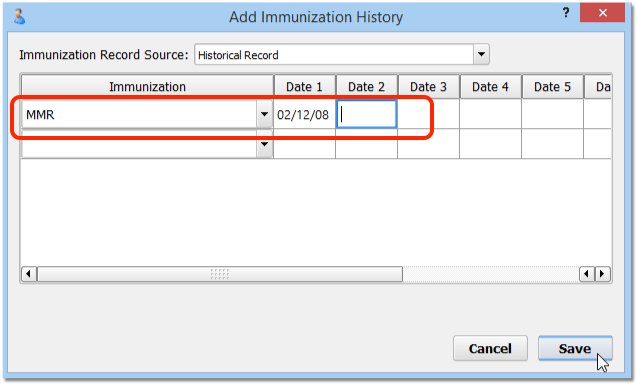The height and width of the screenshot is (385, 638).
Task: Expand the empty second-row immunization dropdown
Action: pos(264,144)
